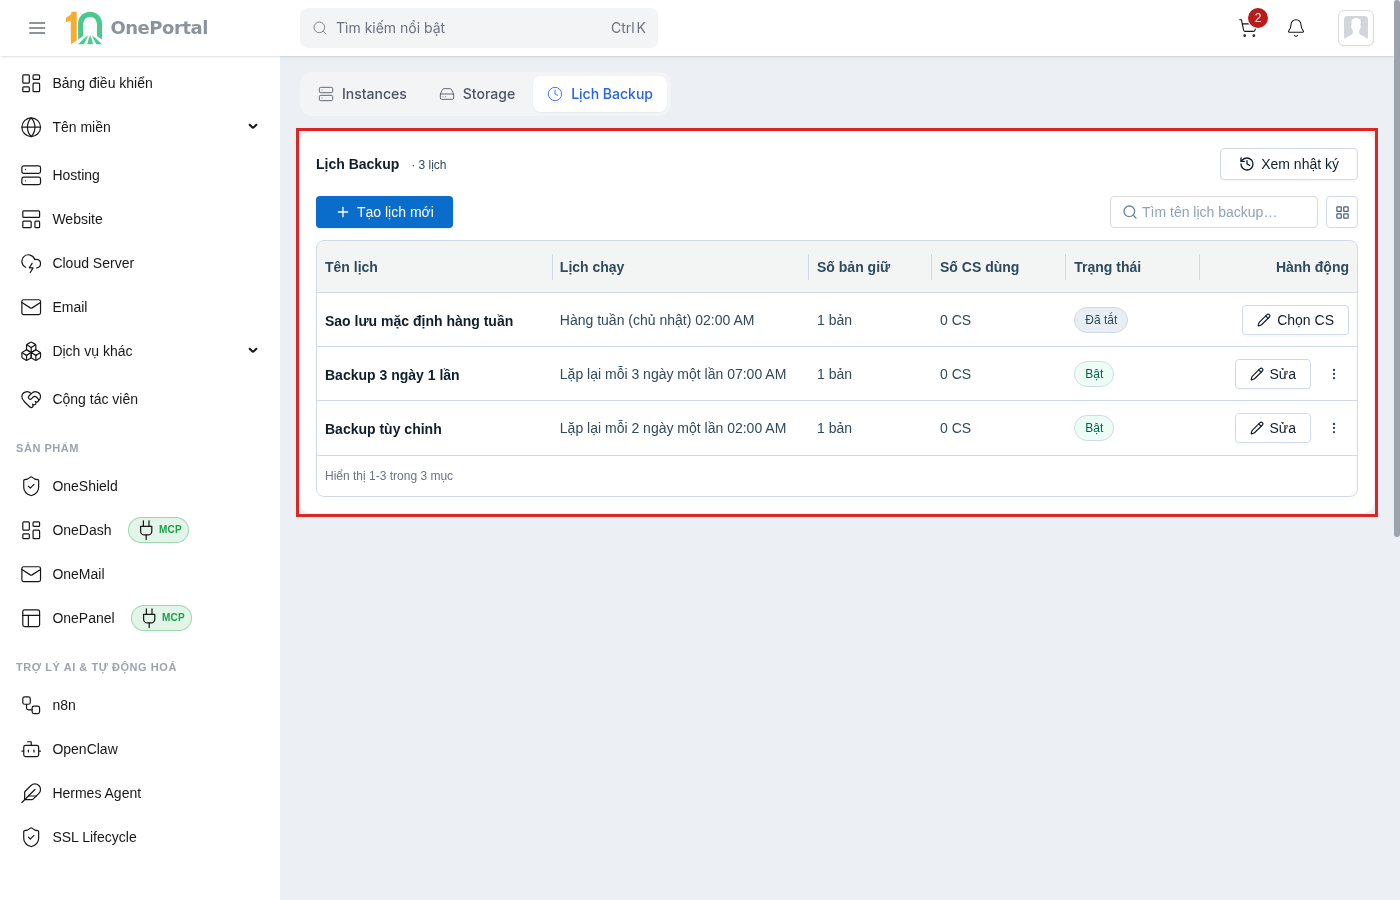Click the Số bản giữ column header

pyautogui.click(x=853, y=267)
